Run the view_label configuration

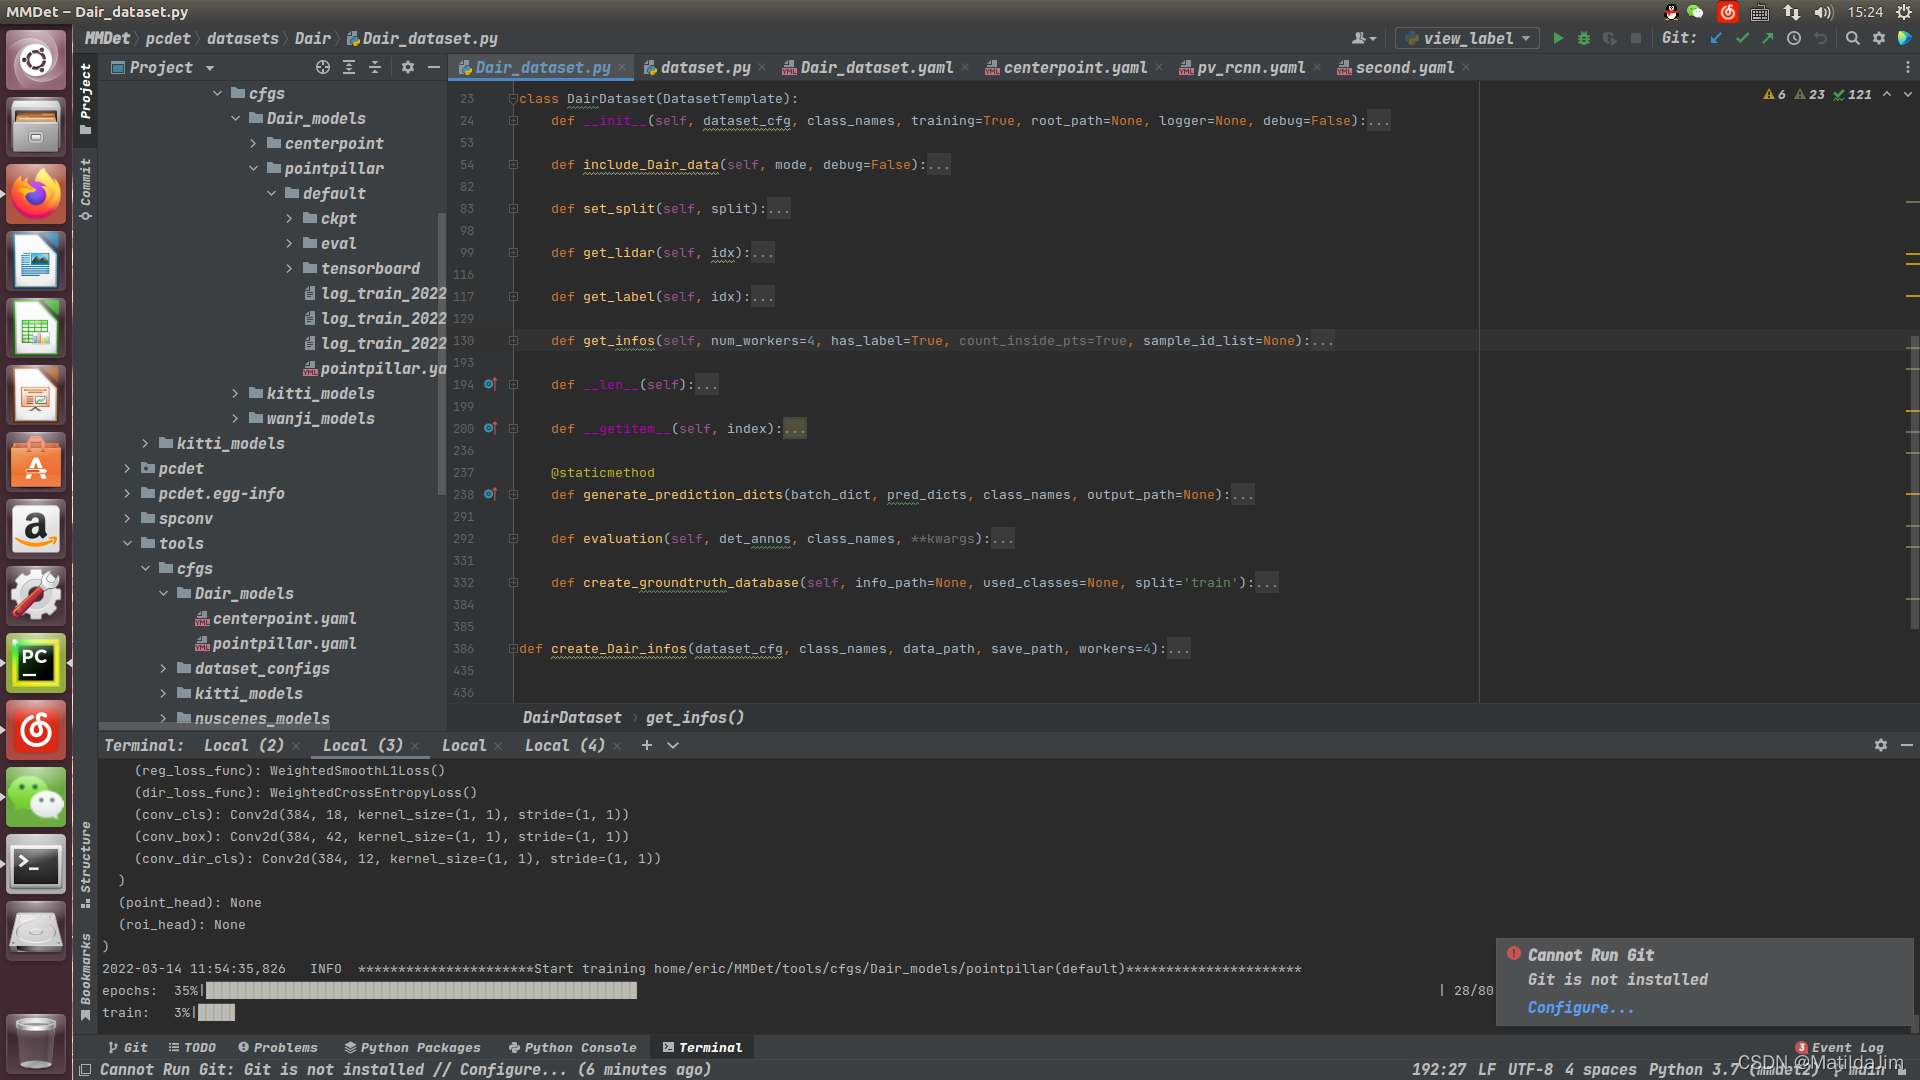(1558, 38)
